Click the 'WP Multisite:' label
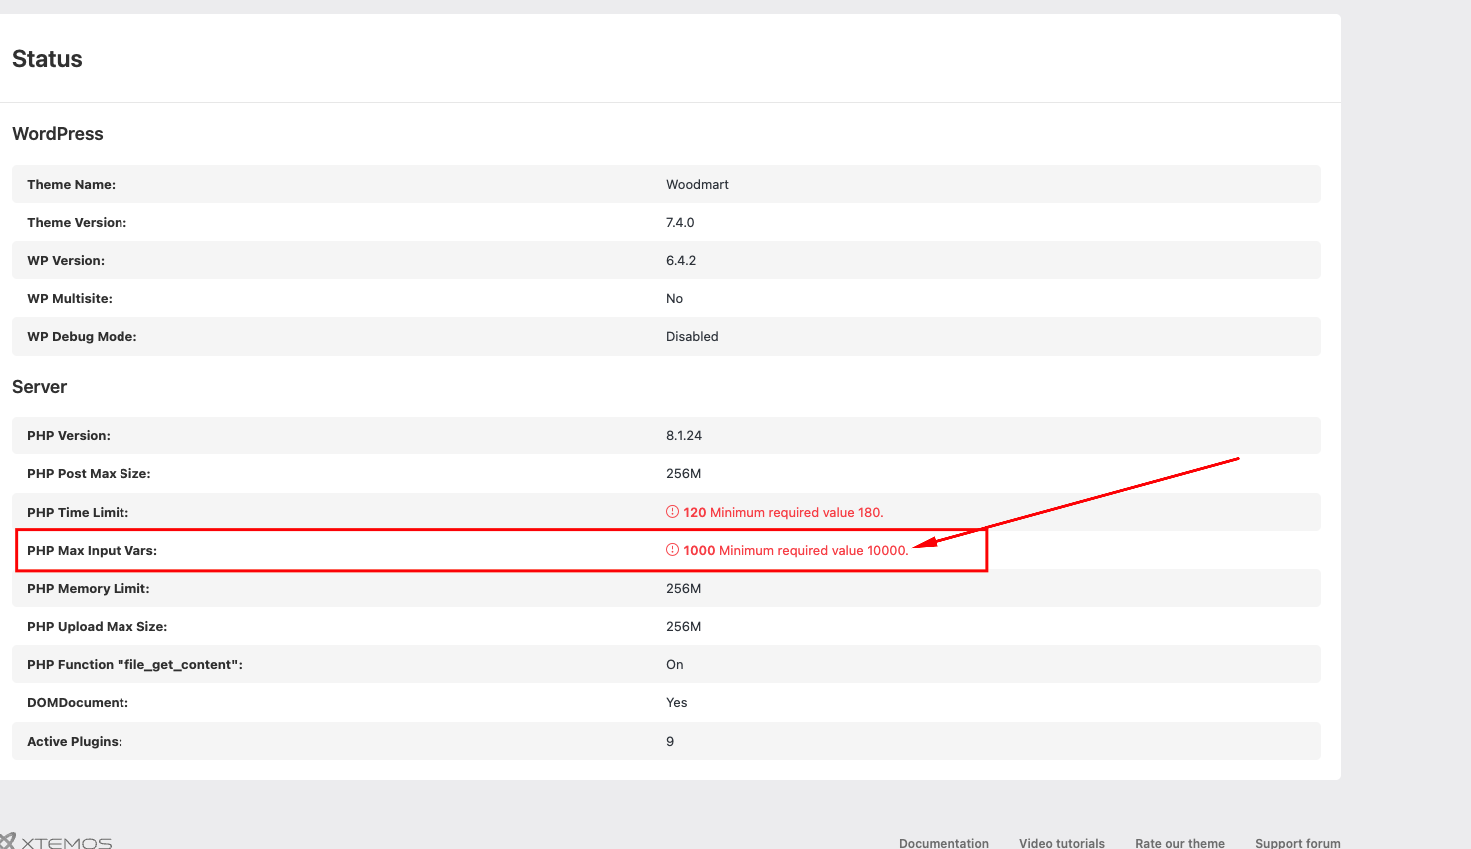Image resolution: width=1471 pixels, height=849 pixels. click(x=70, y=299)
